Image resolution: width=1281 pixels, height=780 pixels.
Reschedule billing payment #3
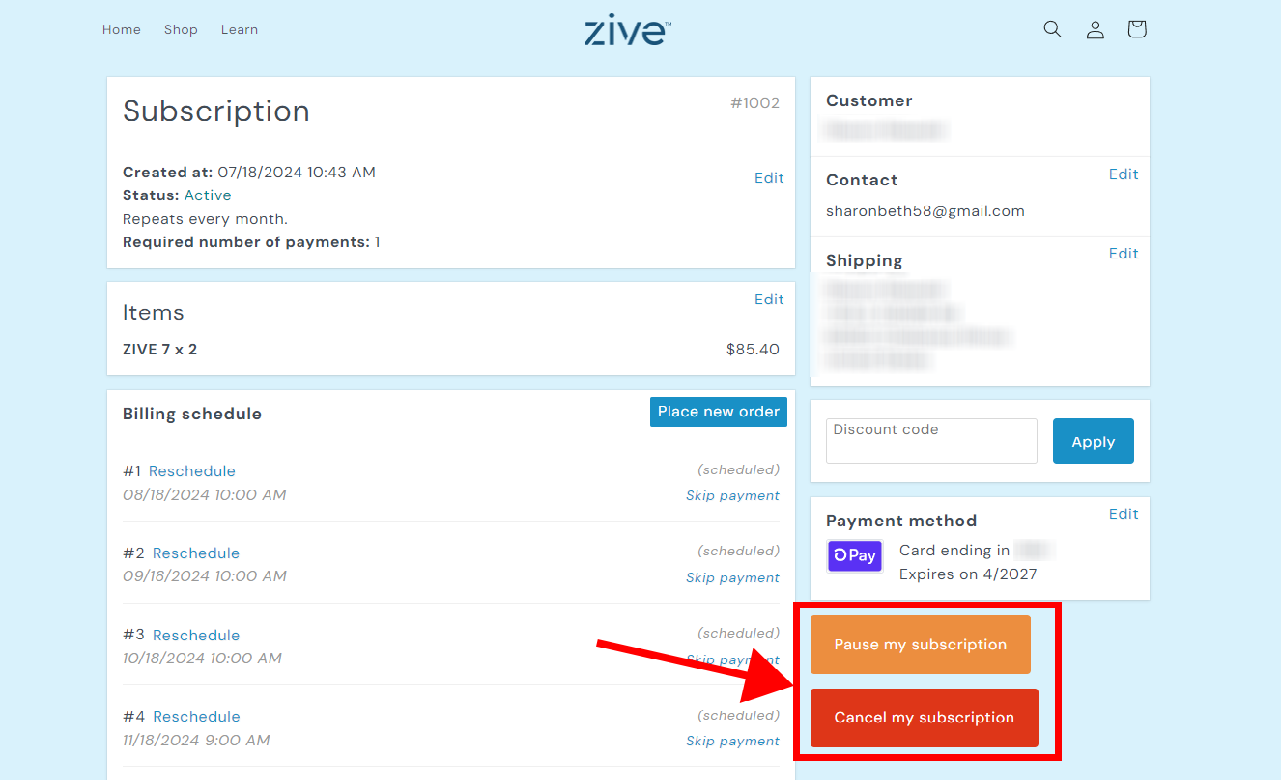pos(196,635)
